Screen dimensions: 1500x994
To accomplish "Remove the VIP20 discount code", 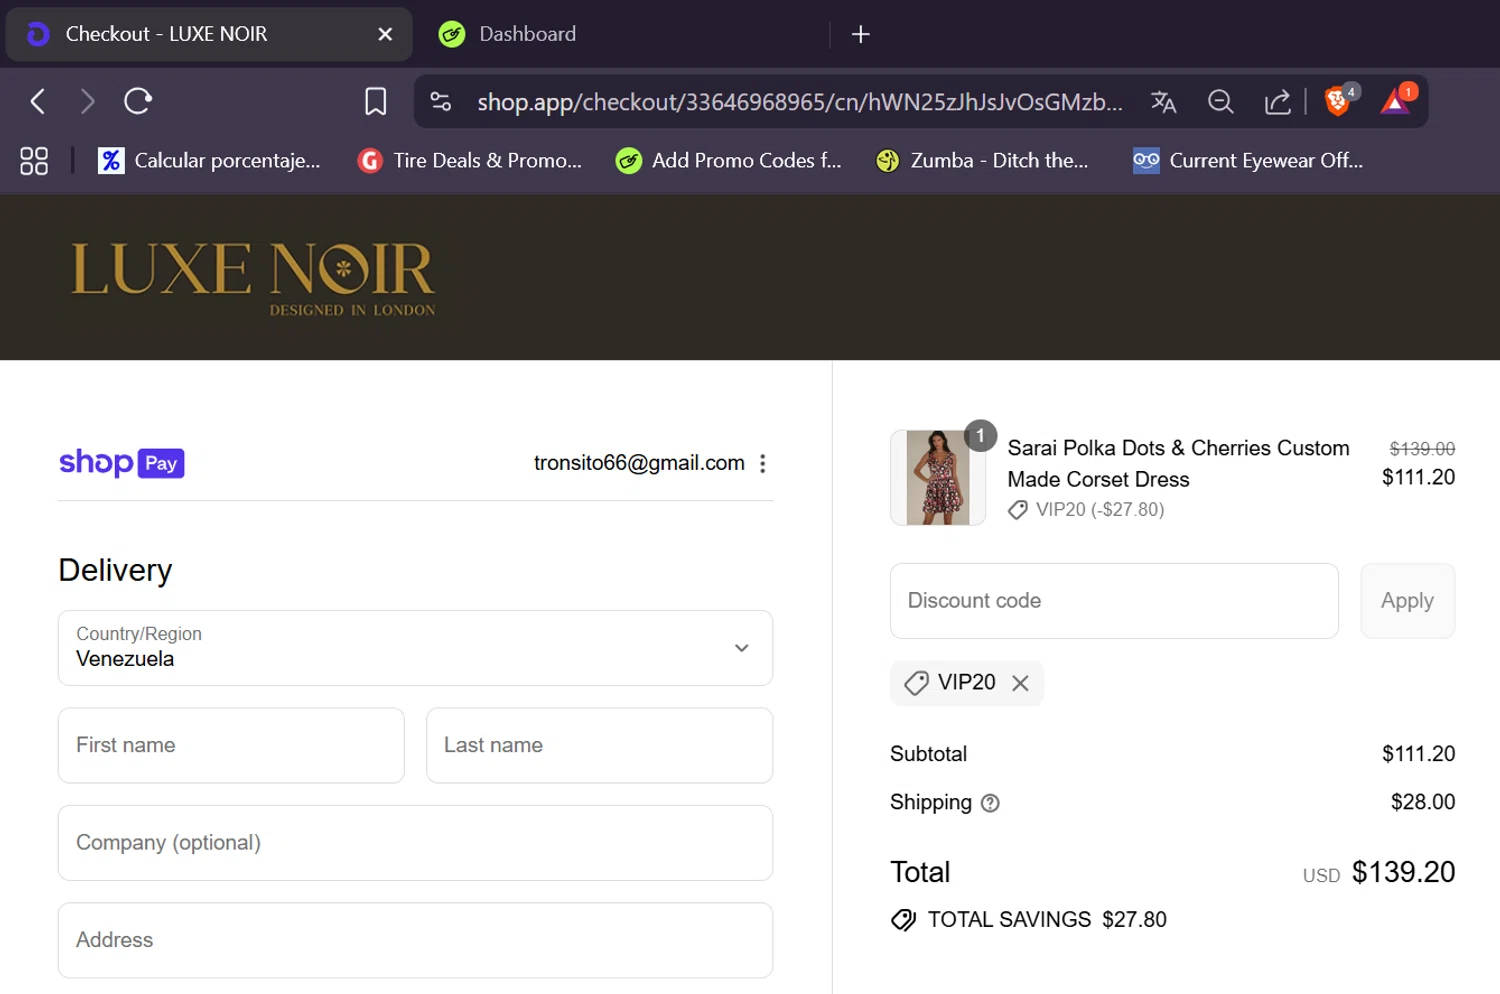I will pos(1020,683).
